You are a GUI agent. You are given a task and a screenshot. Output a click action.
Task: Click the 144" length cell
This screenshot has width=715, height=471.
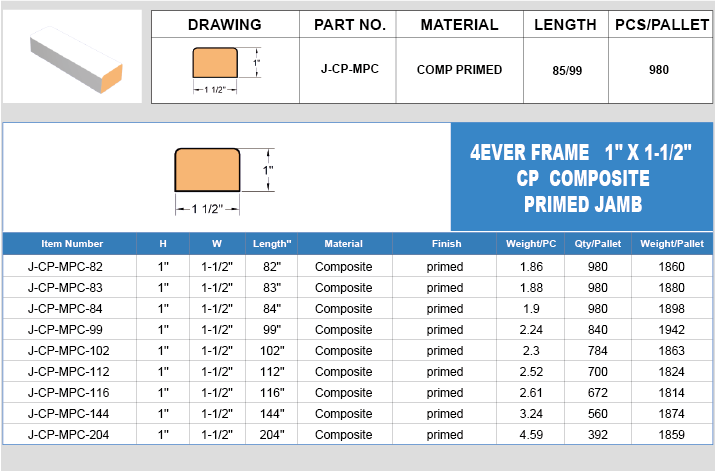pyautogui.click(x=272, y=414)
